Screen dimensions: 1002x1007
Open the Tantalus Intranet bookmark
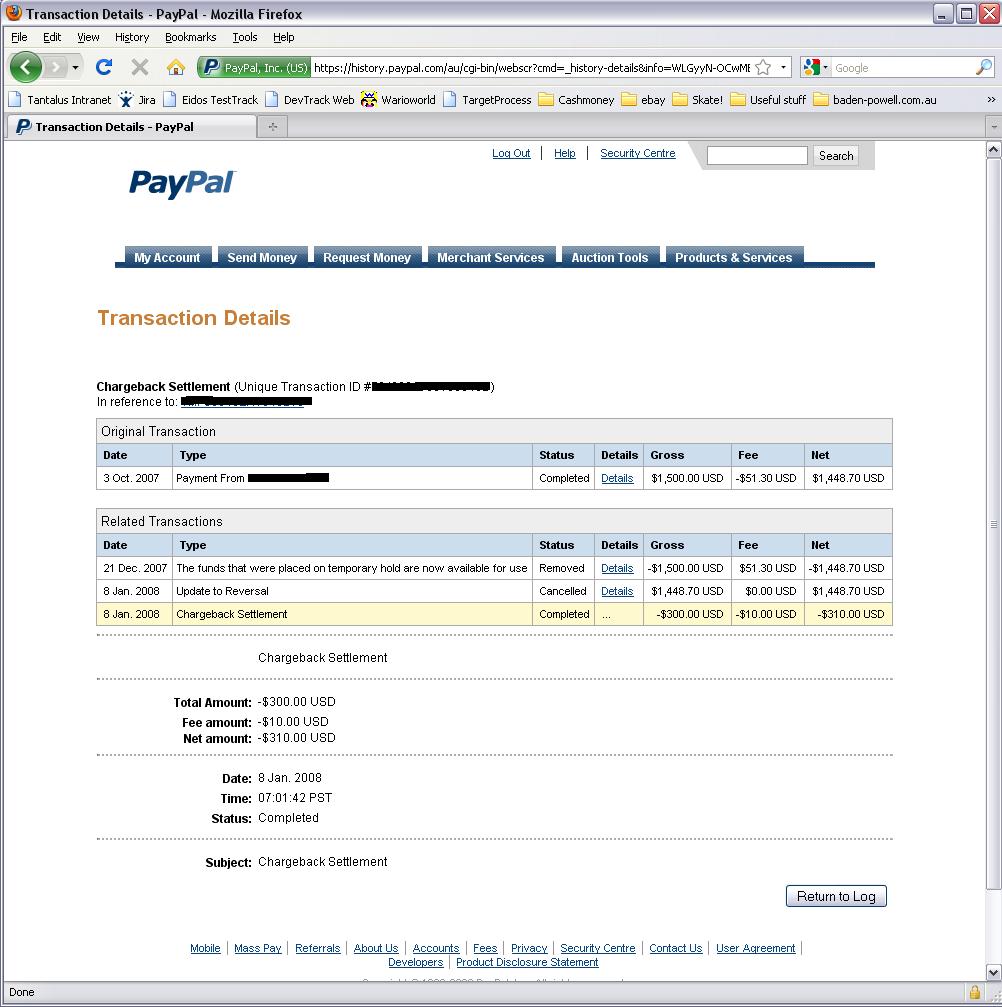(x=60, y=100)
